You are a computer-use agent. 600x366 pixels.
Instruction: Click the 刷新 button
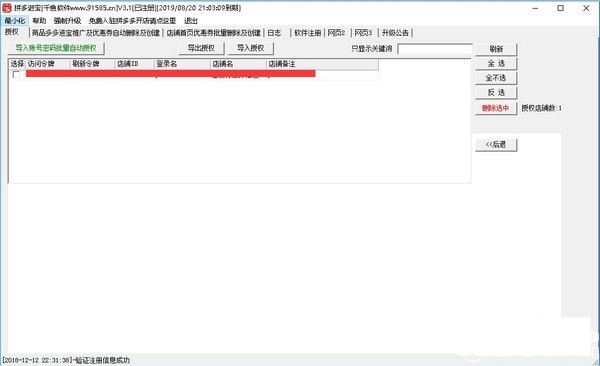496,49
